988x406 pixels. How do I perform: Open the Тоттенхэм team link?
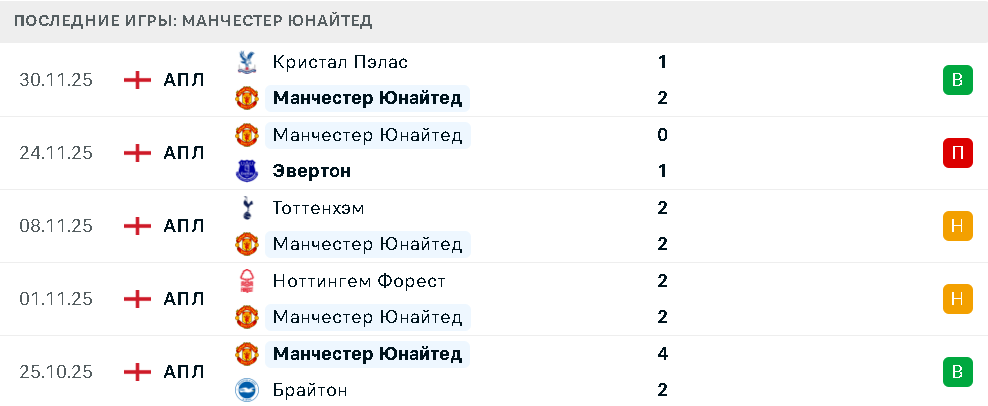pos(318,208)
